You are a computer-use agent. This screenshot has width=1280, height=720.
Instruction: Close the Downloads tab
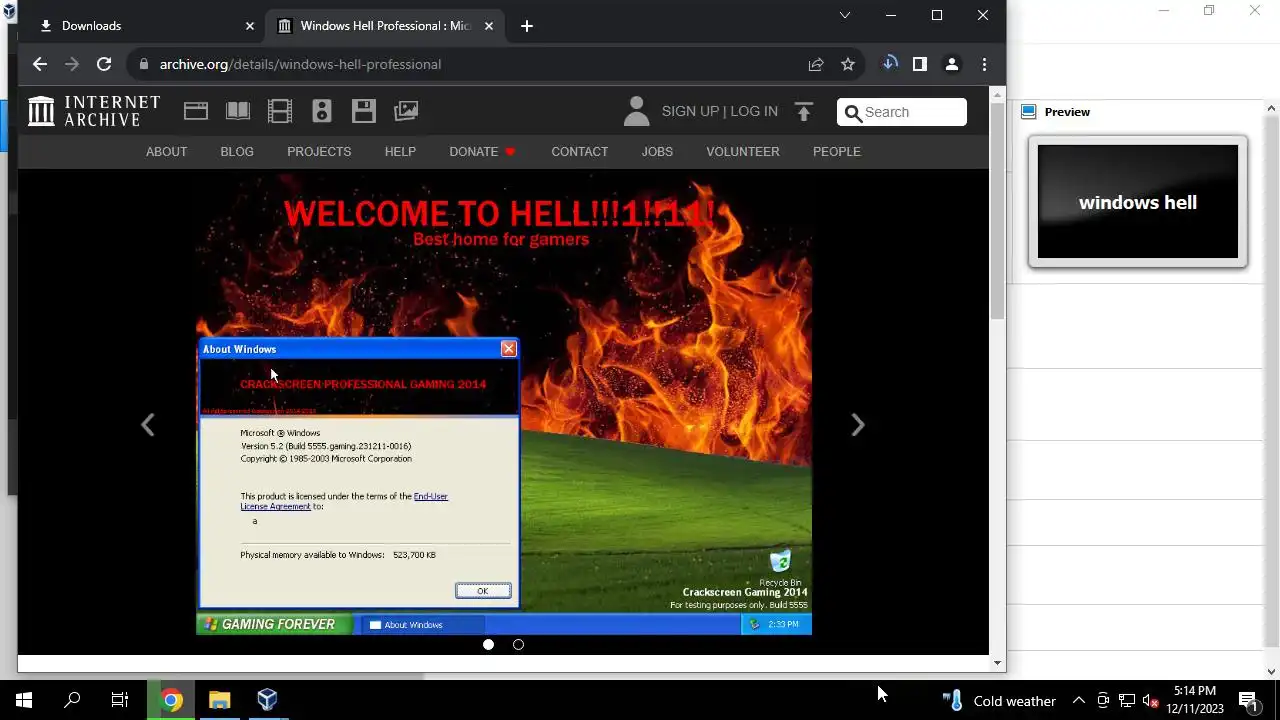click(249, 26)
